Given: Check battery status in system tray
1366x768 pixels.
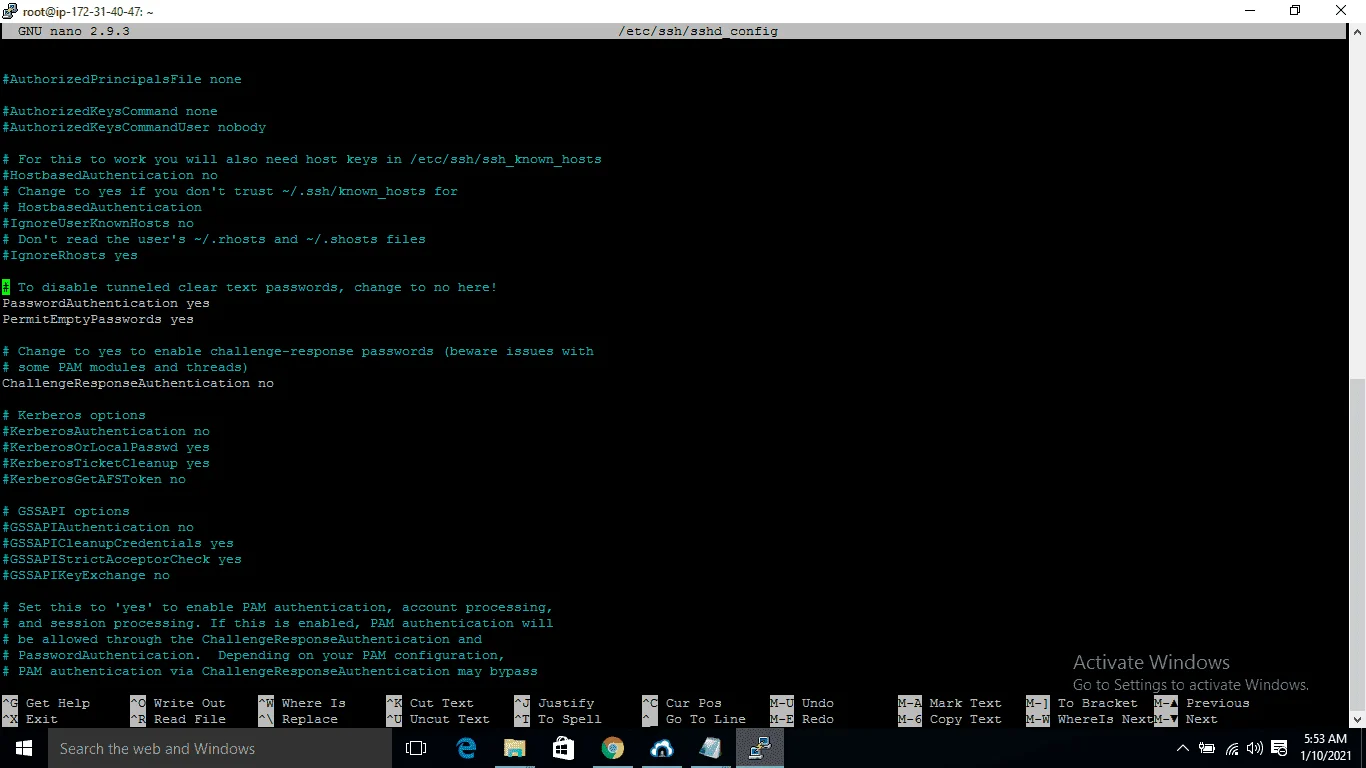Looking at the screenshot, I should (1207, 748).
